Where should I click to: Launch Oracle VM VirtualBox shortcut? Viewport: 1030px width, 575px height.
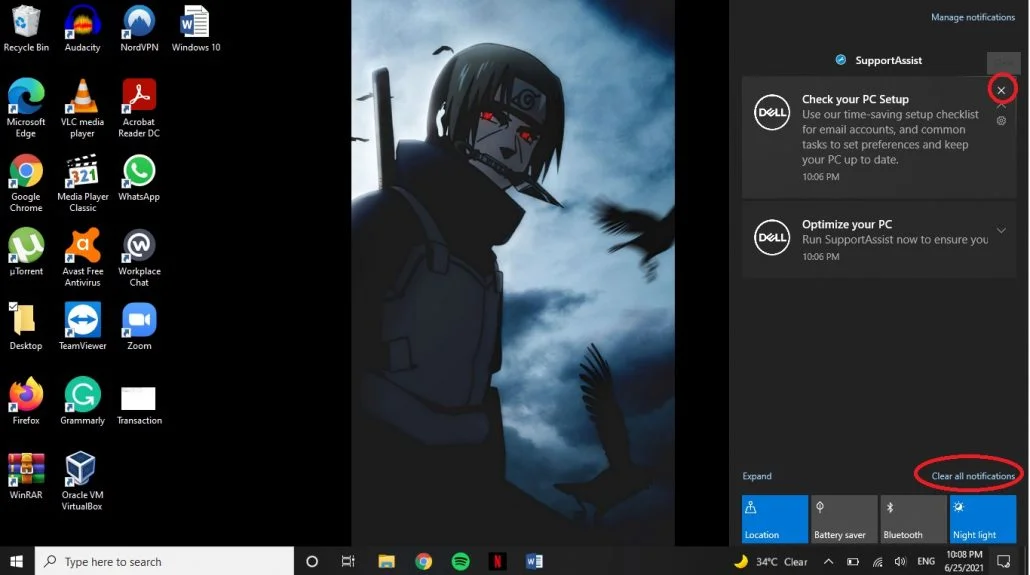[82, 481]
